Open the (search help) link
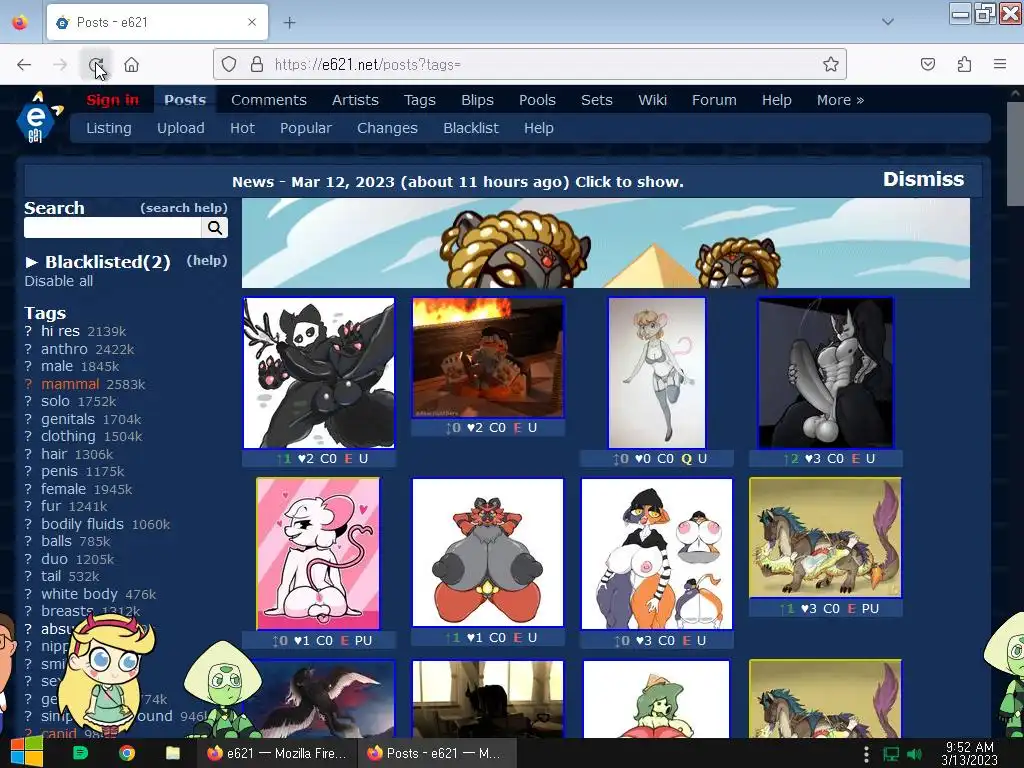 tap(184, 208)
